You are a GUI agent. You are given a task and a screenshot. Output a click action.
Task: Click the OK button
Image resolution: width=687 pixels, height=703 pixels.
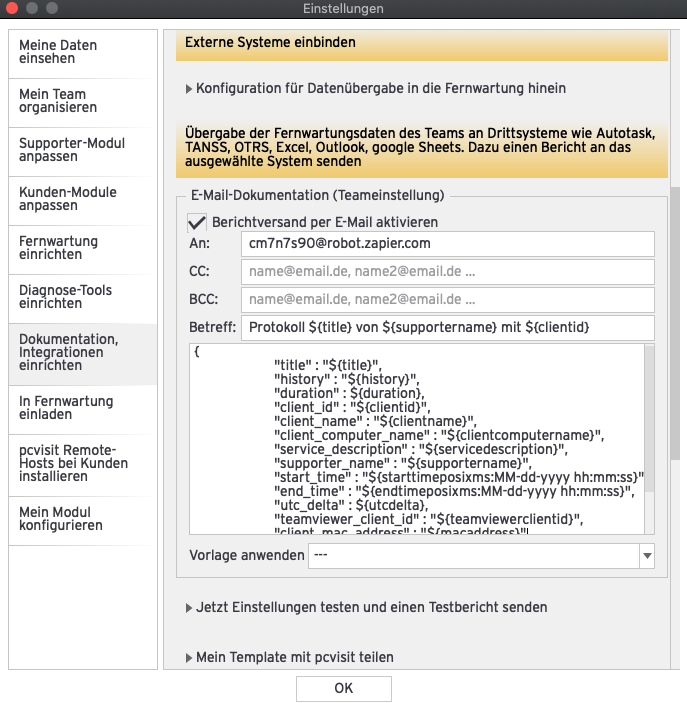(x=343, y=688)
